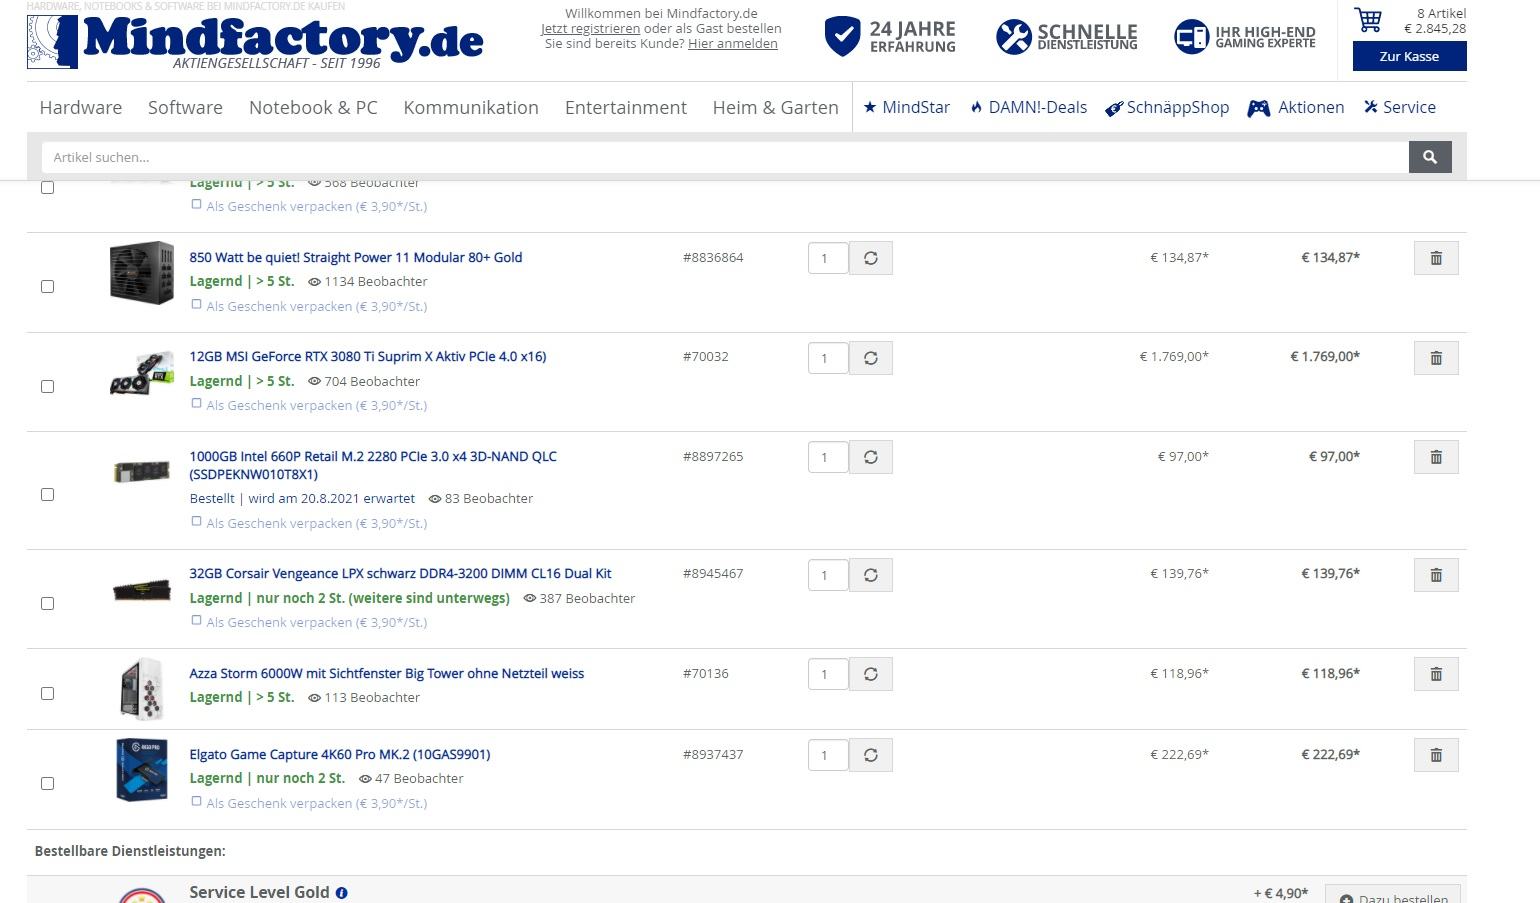The width and height of the screenshot is (1540, 903).
Task: Click the search magnifier button
Action: click(1430, 157)
